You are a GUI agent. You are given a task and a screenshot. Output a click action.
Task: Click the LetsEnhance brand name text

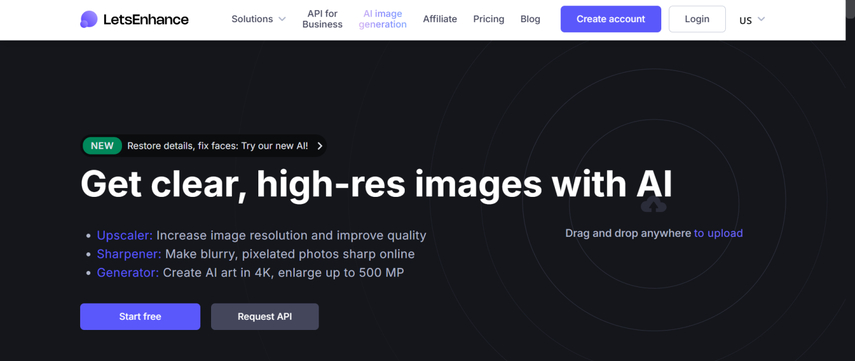pos(146,20)
